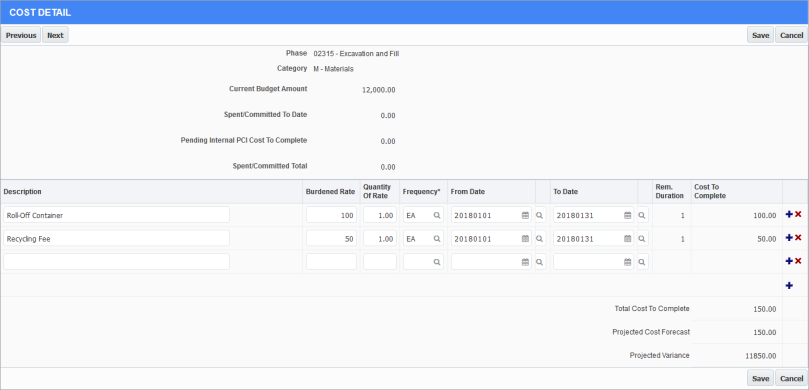The height and width of the screenshot is (390, 809).
Task: Delete the Roll-Off Container row
Action: [798, 214]
